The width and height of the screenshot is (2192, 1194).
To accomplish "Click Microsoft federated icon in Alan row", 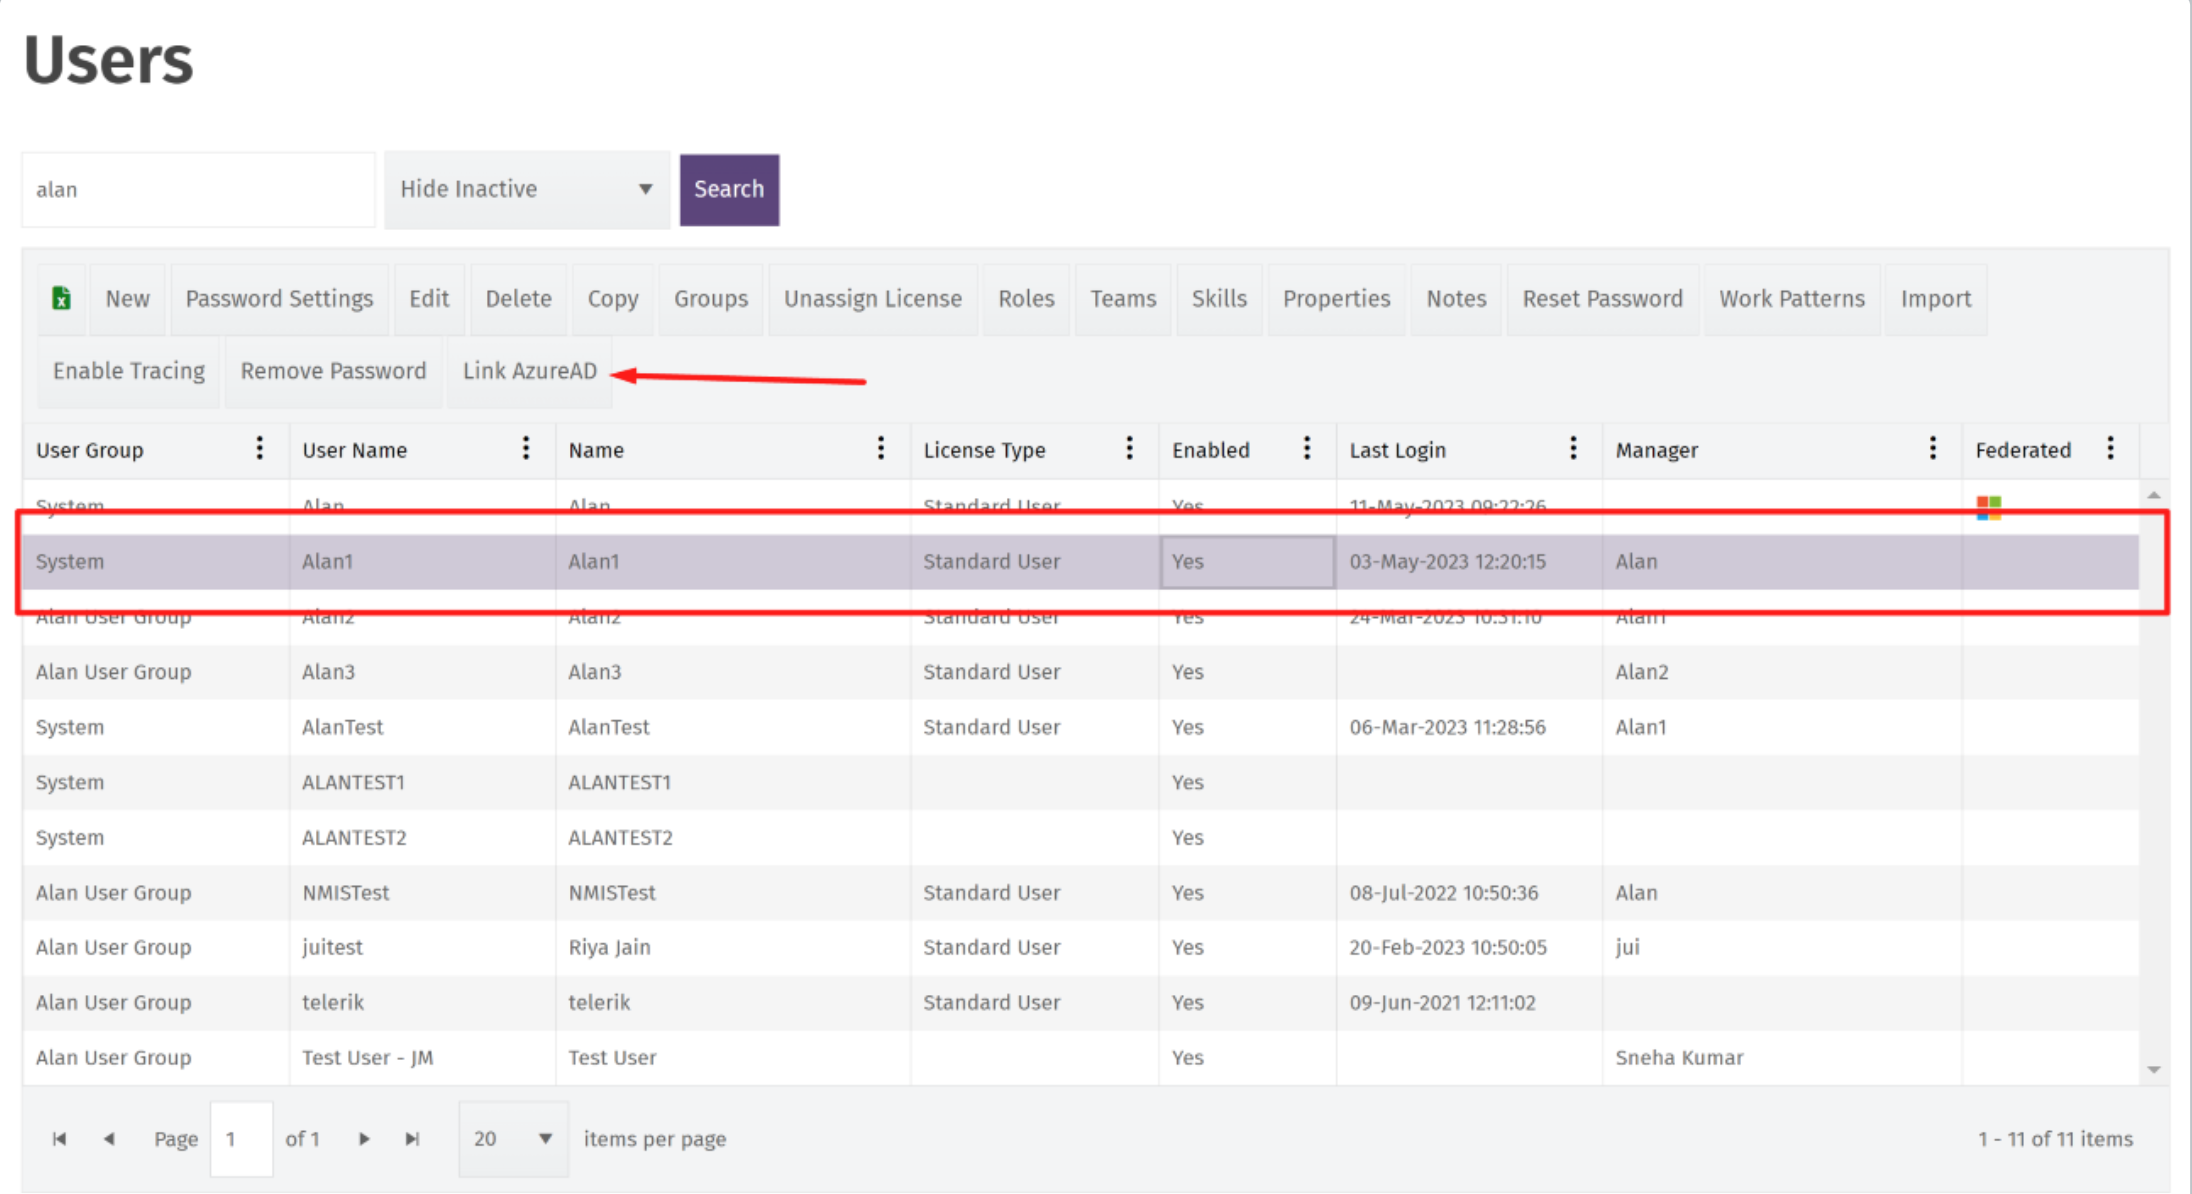I will point(1988,507).
